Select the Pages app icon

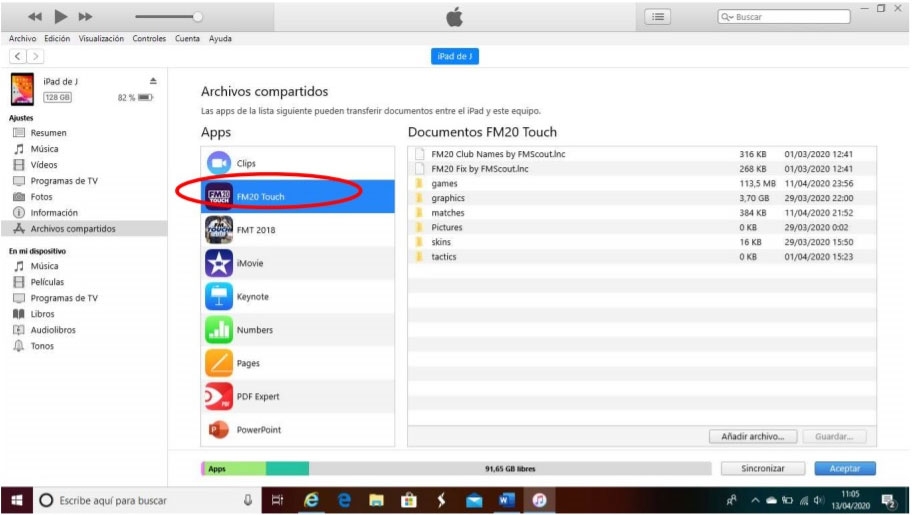click(x=218, y=363)
